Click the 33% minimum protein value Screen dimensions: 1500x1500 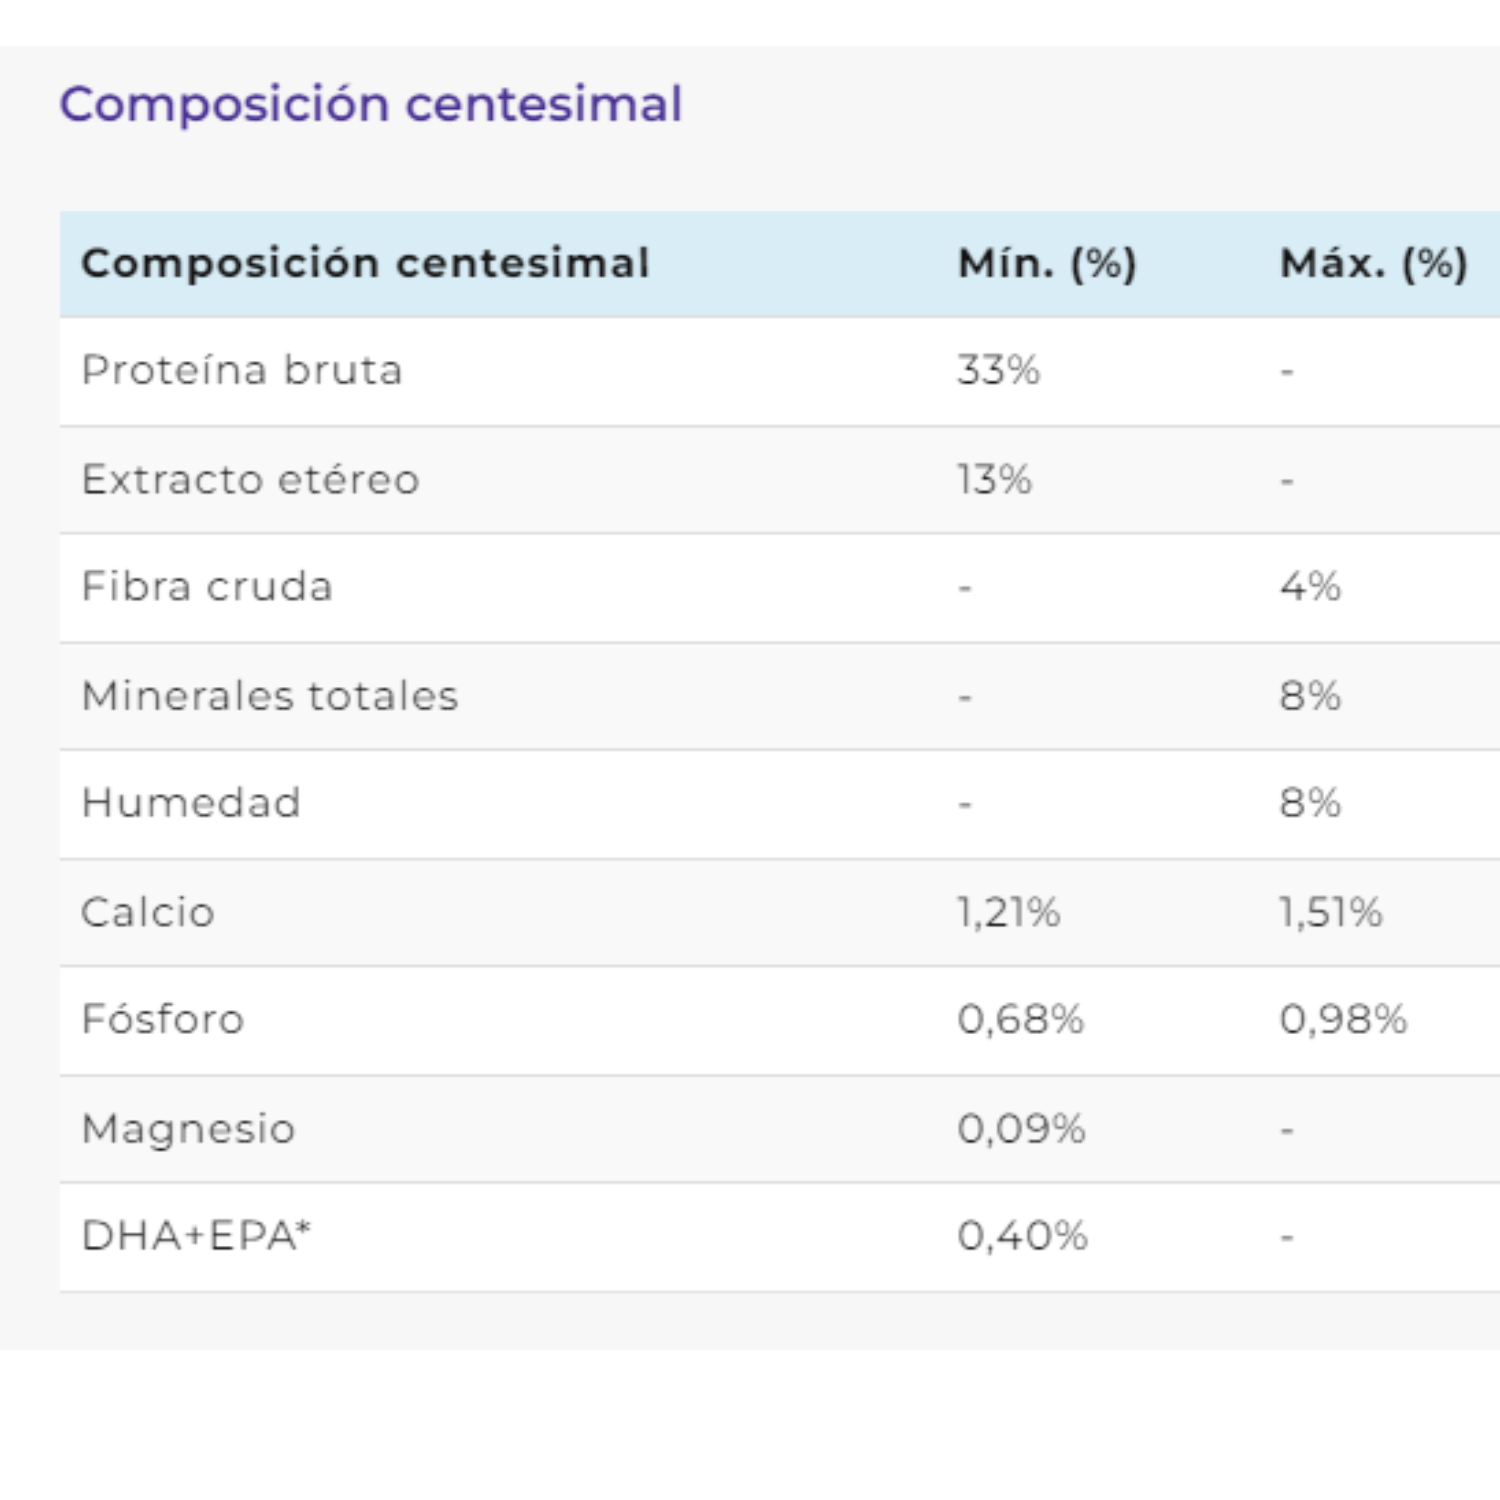(x=998, y=371)
